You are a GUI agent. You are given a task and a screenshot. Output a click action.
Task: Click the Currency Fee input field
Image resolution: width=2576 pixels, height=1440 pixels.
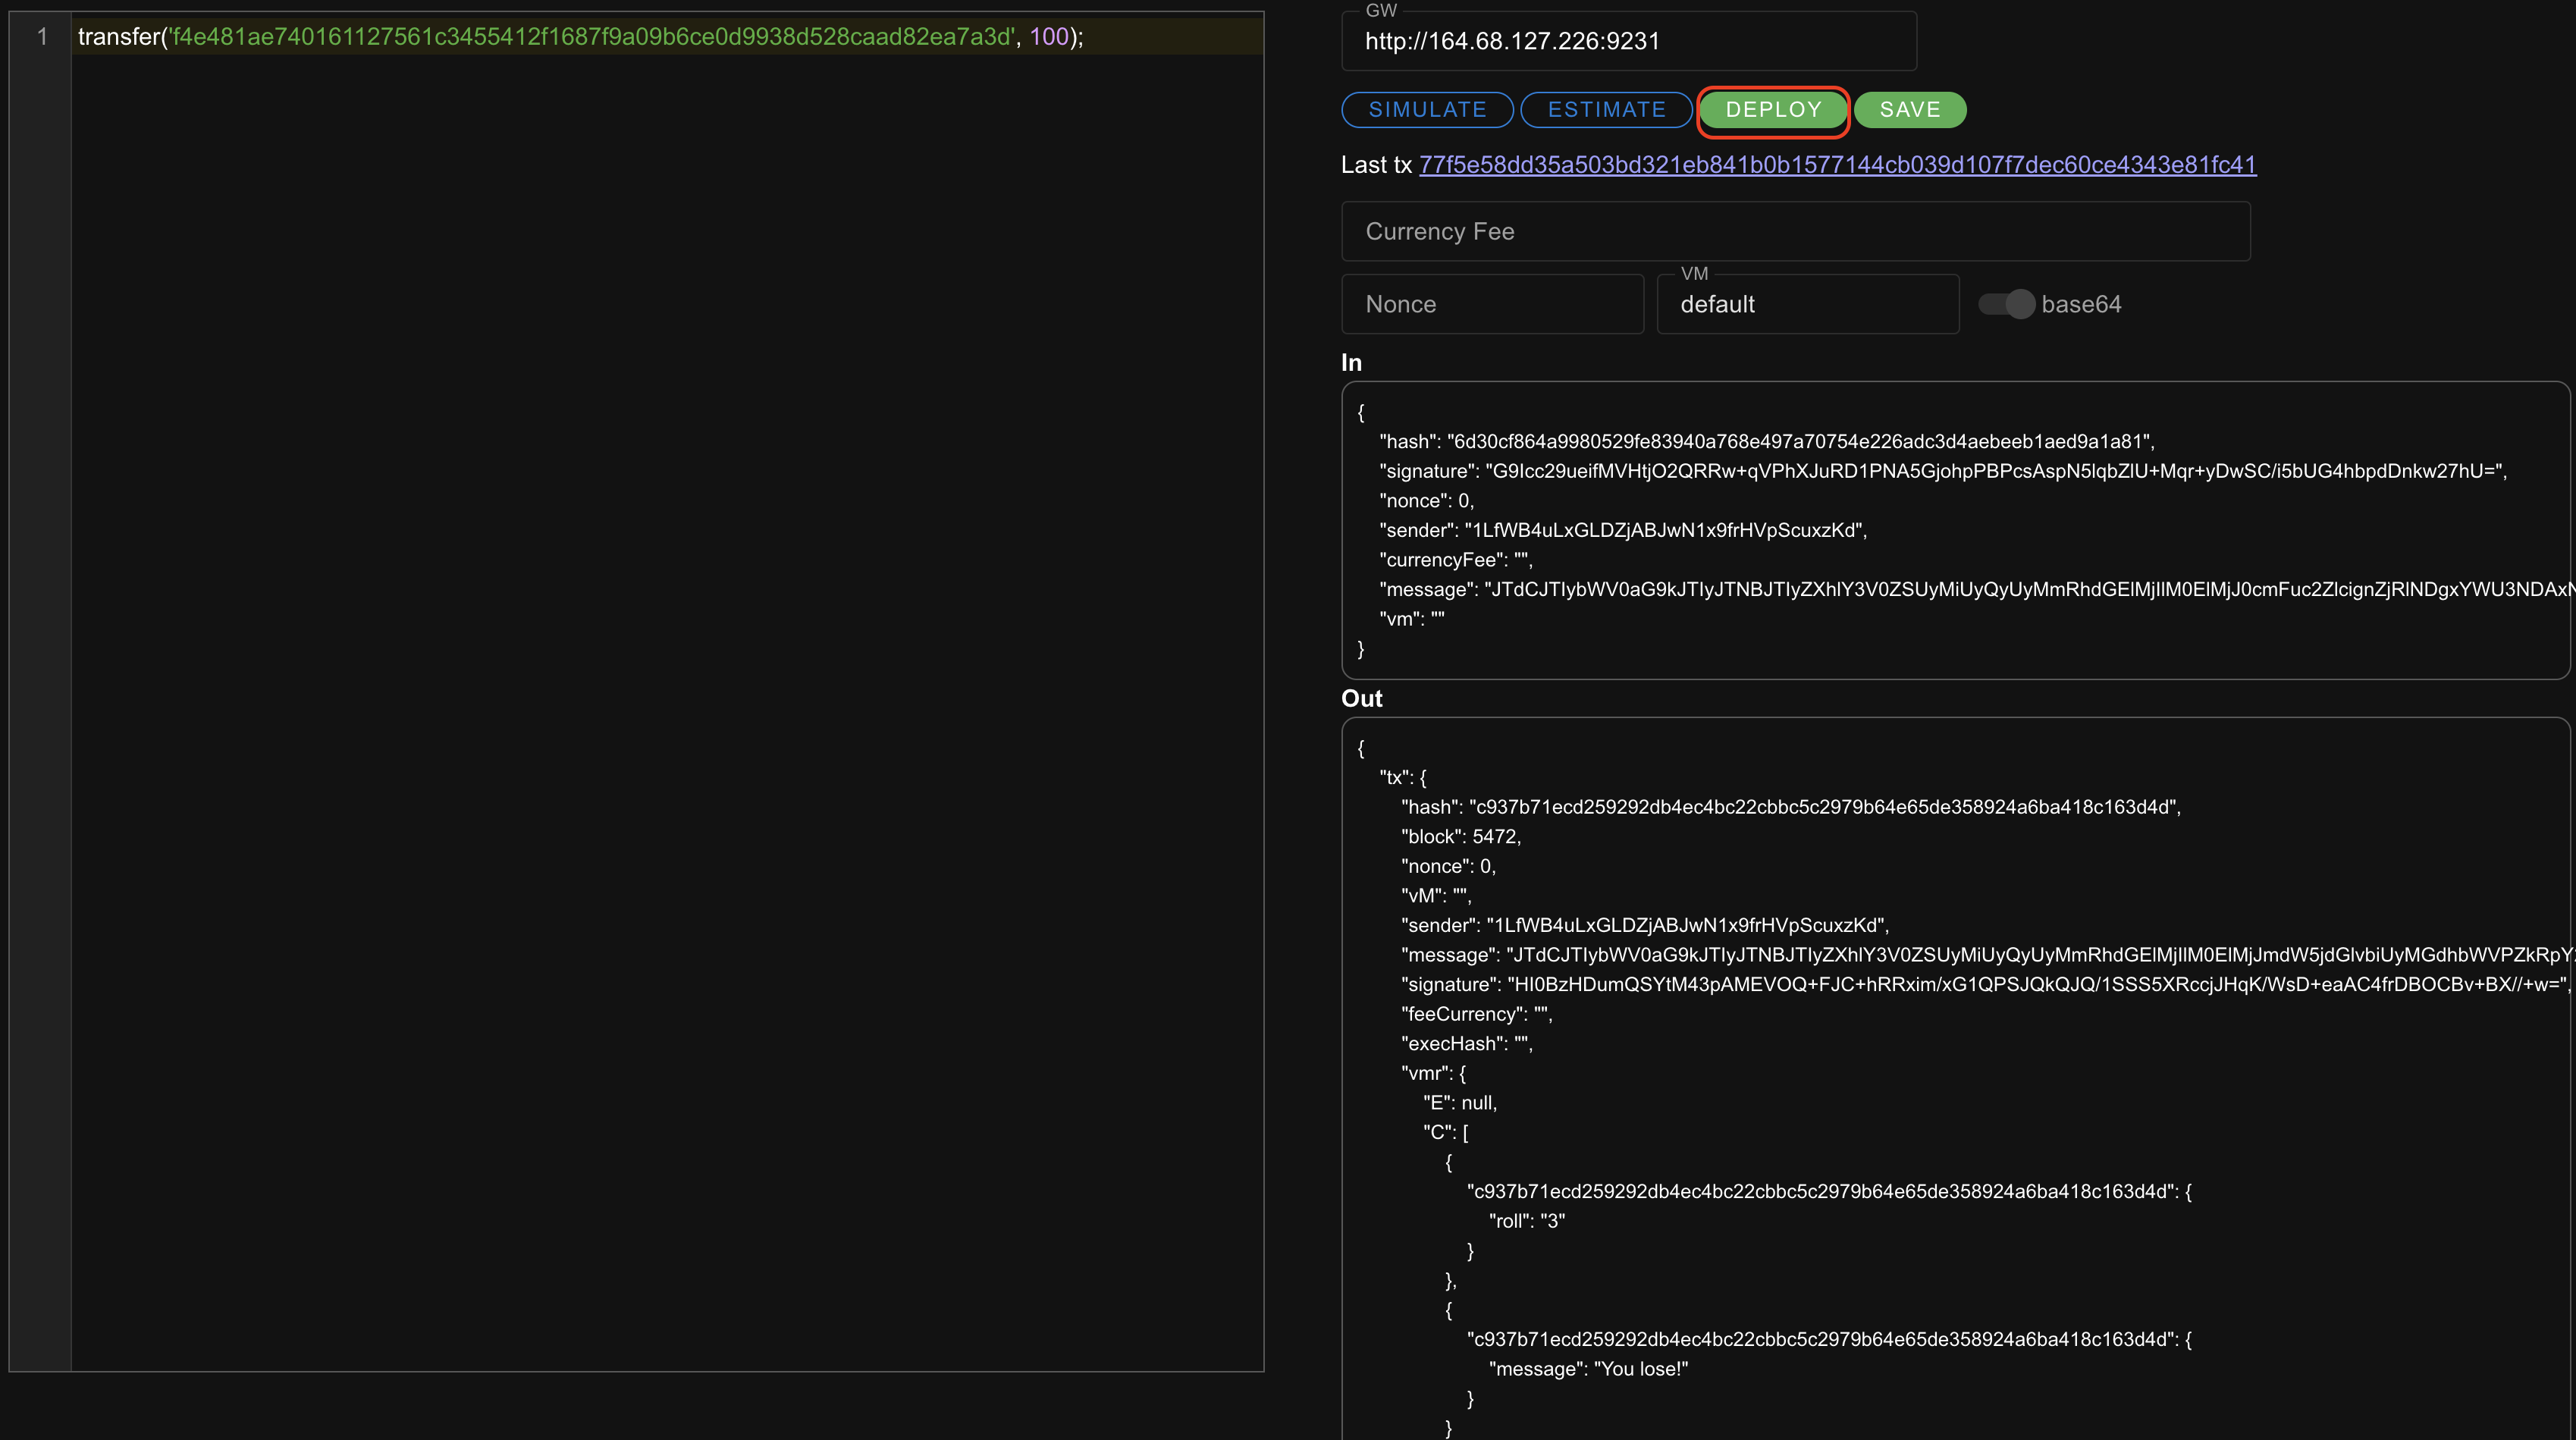1795,231
